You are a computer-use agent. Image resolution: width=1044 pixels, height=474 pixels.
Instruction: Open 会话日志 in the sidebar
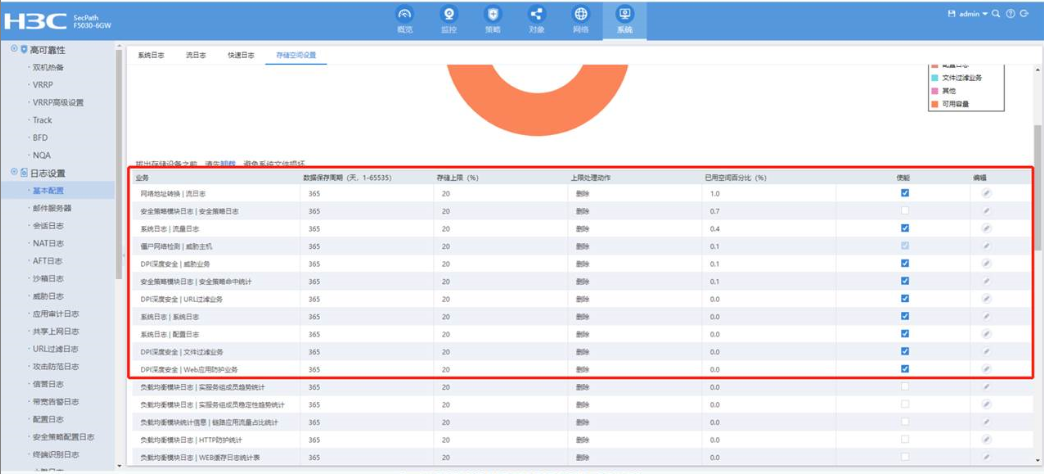tap(49, 226)
